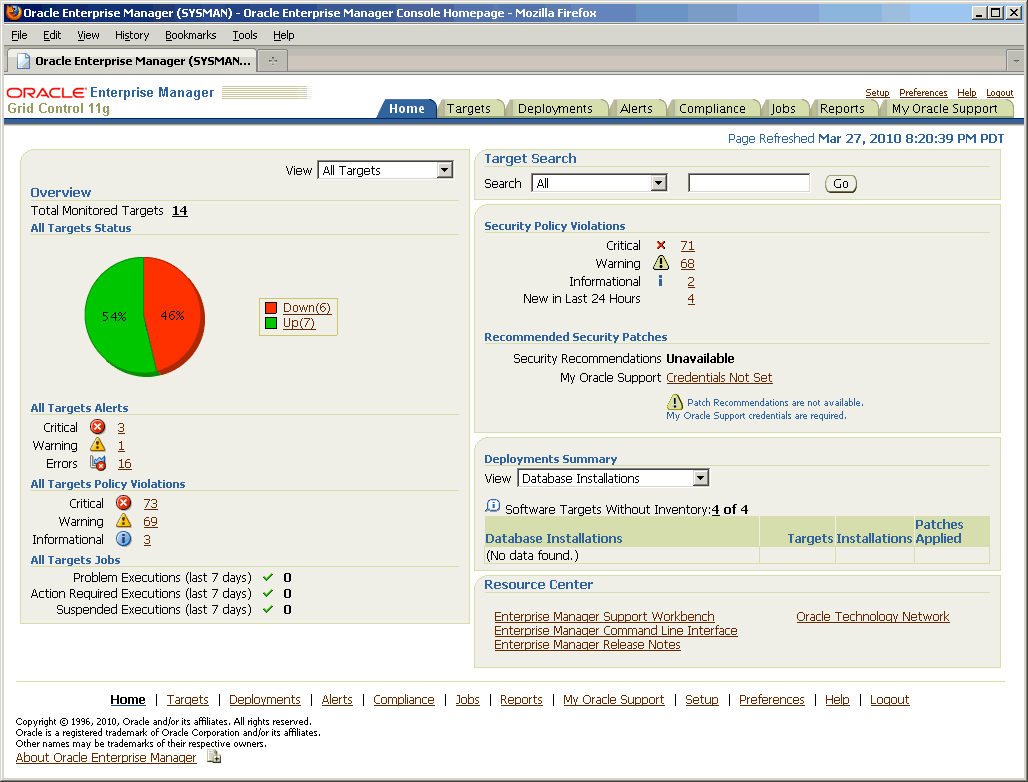Click the About Oracle Enterprise Manager link
This screenshot has width=1028, height=782.
tap(106, 757)
